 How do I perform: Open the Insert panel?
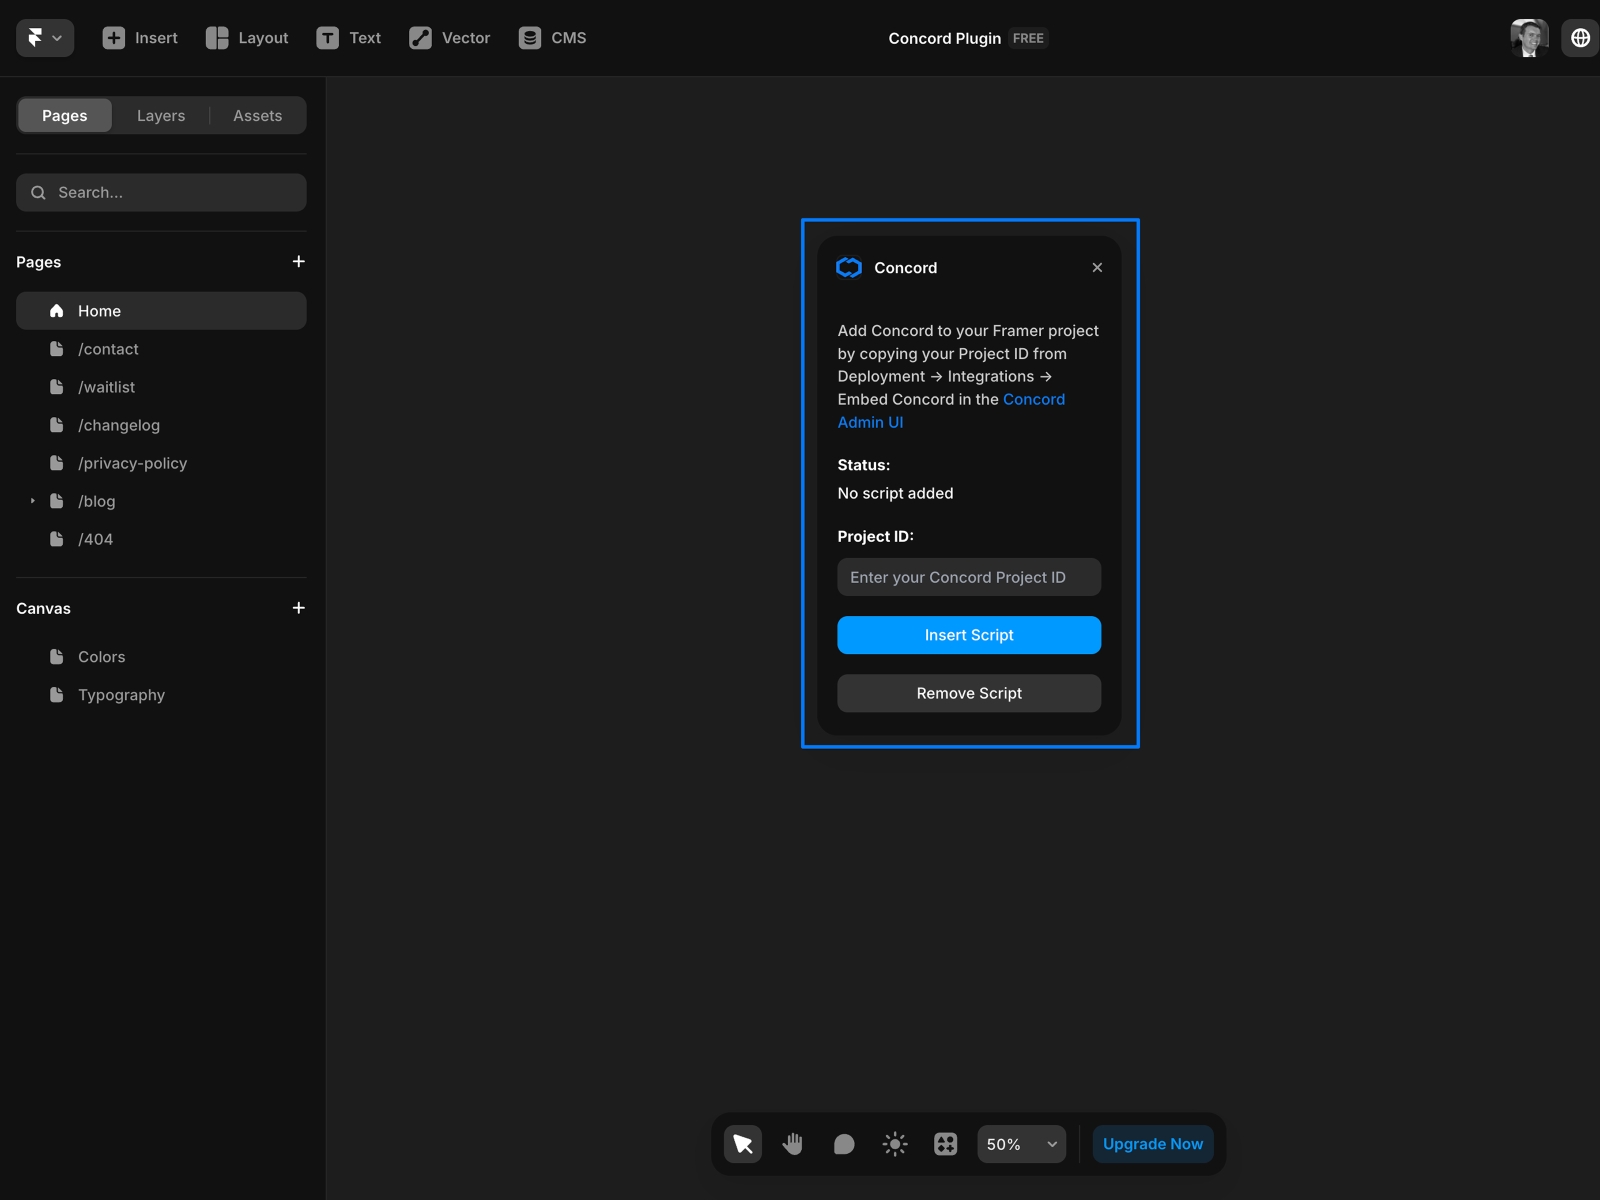tap(140, 38)
